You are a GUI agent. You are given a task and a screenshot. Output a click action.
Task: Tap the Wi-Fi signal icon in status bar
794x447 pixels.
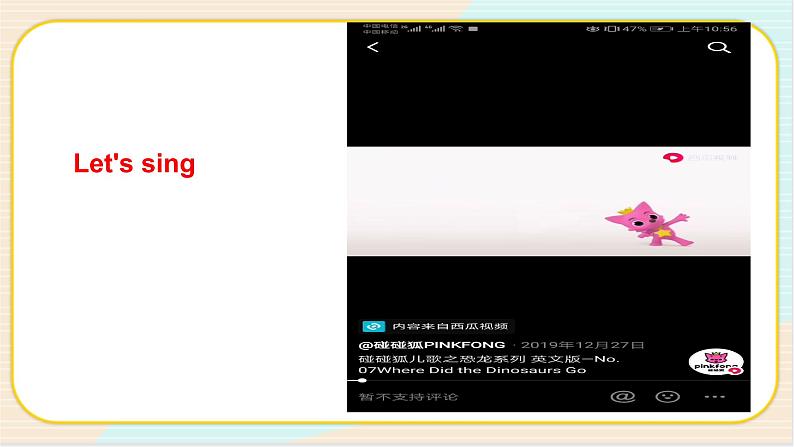(x=456, y=28)
